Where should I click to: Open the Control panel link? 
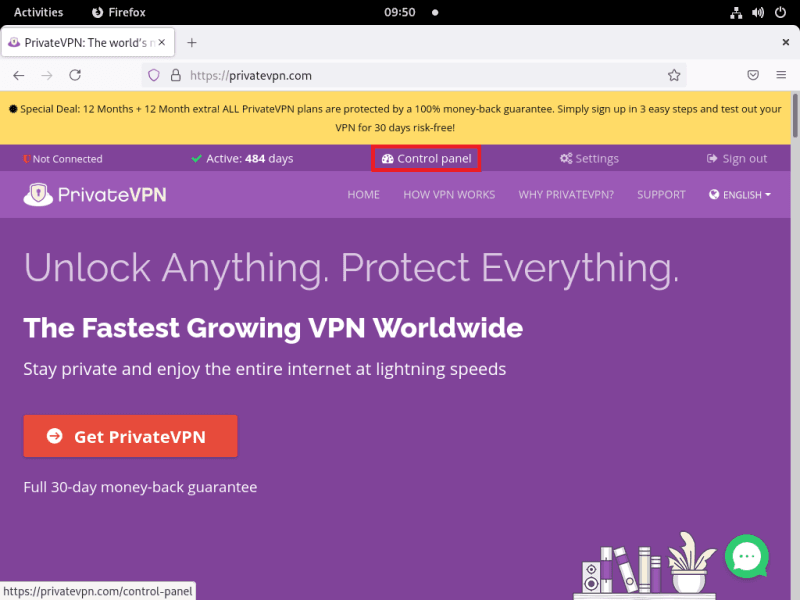click(x=426, y=159)
